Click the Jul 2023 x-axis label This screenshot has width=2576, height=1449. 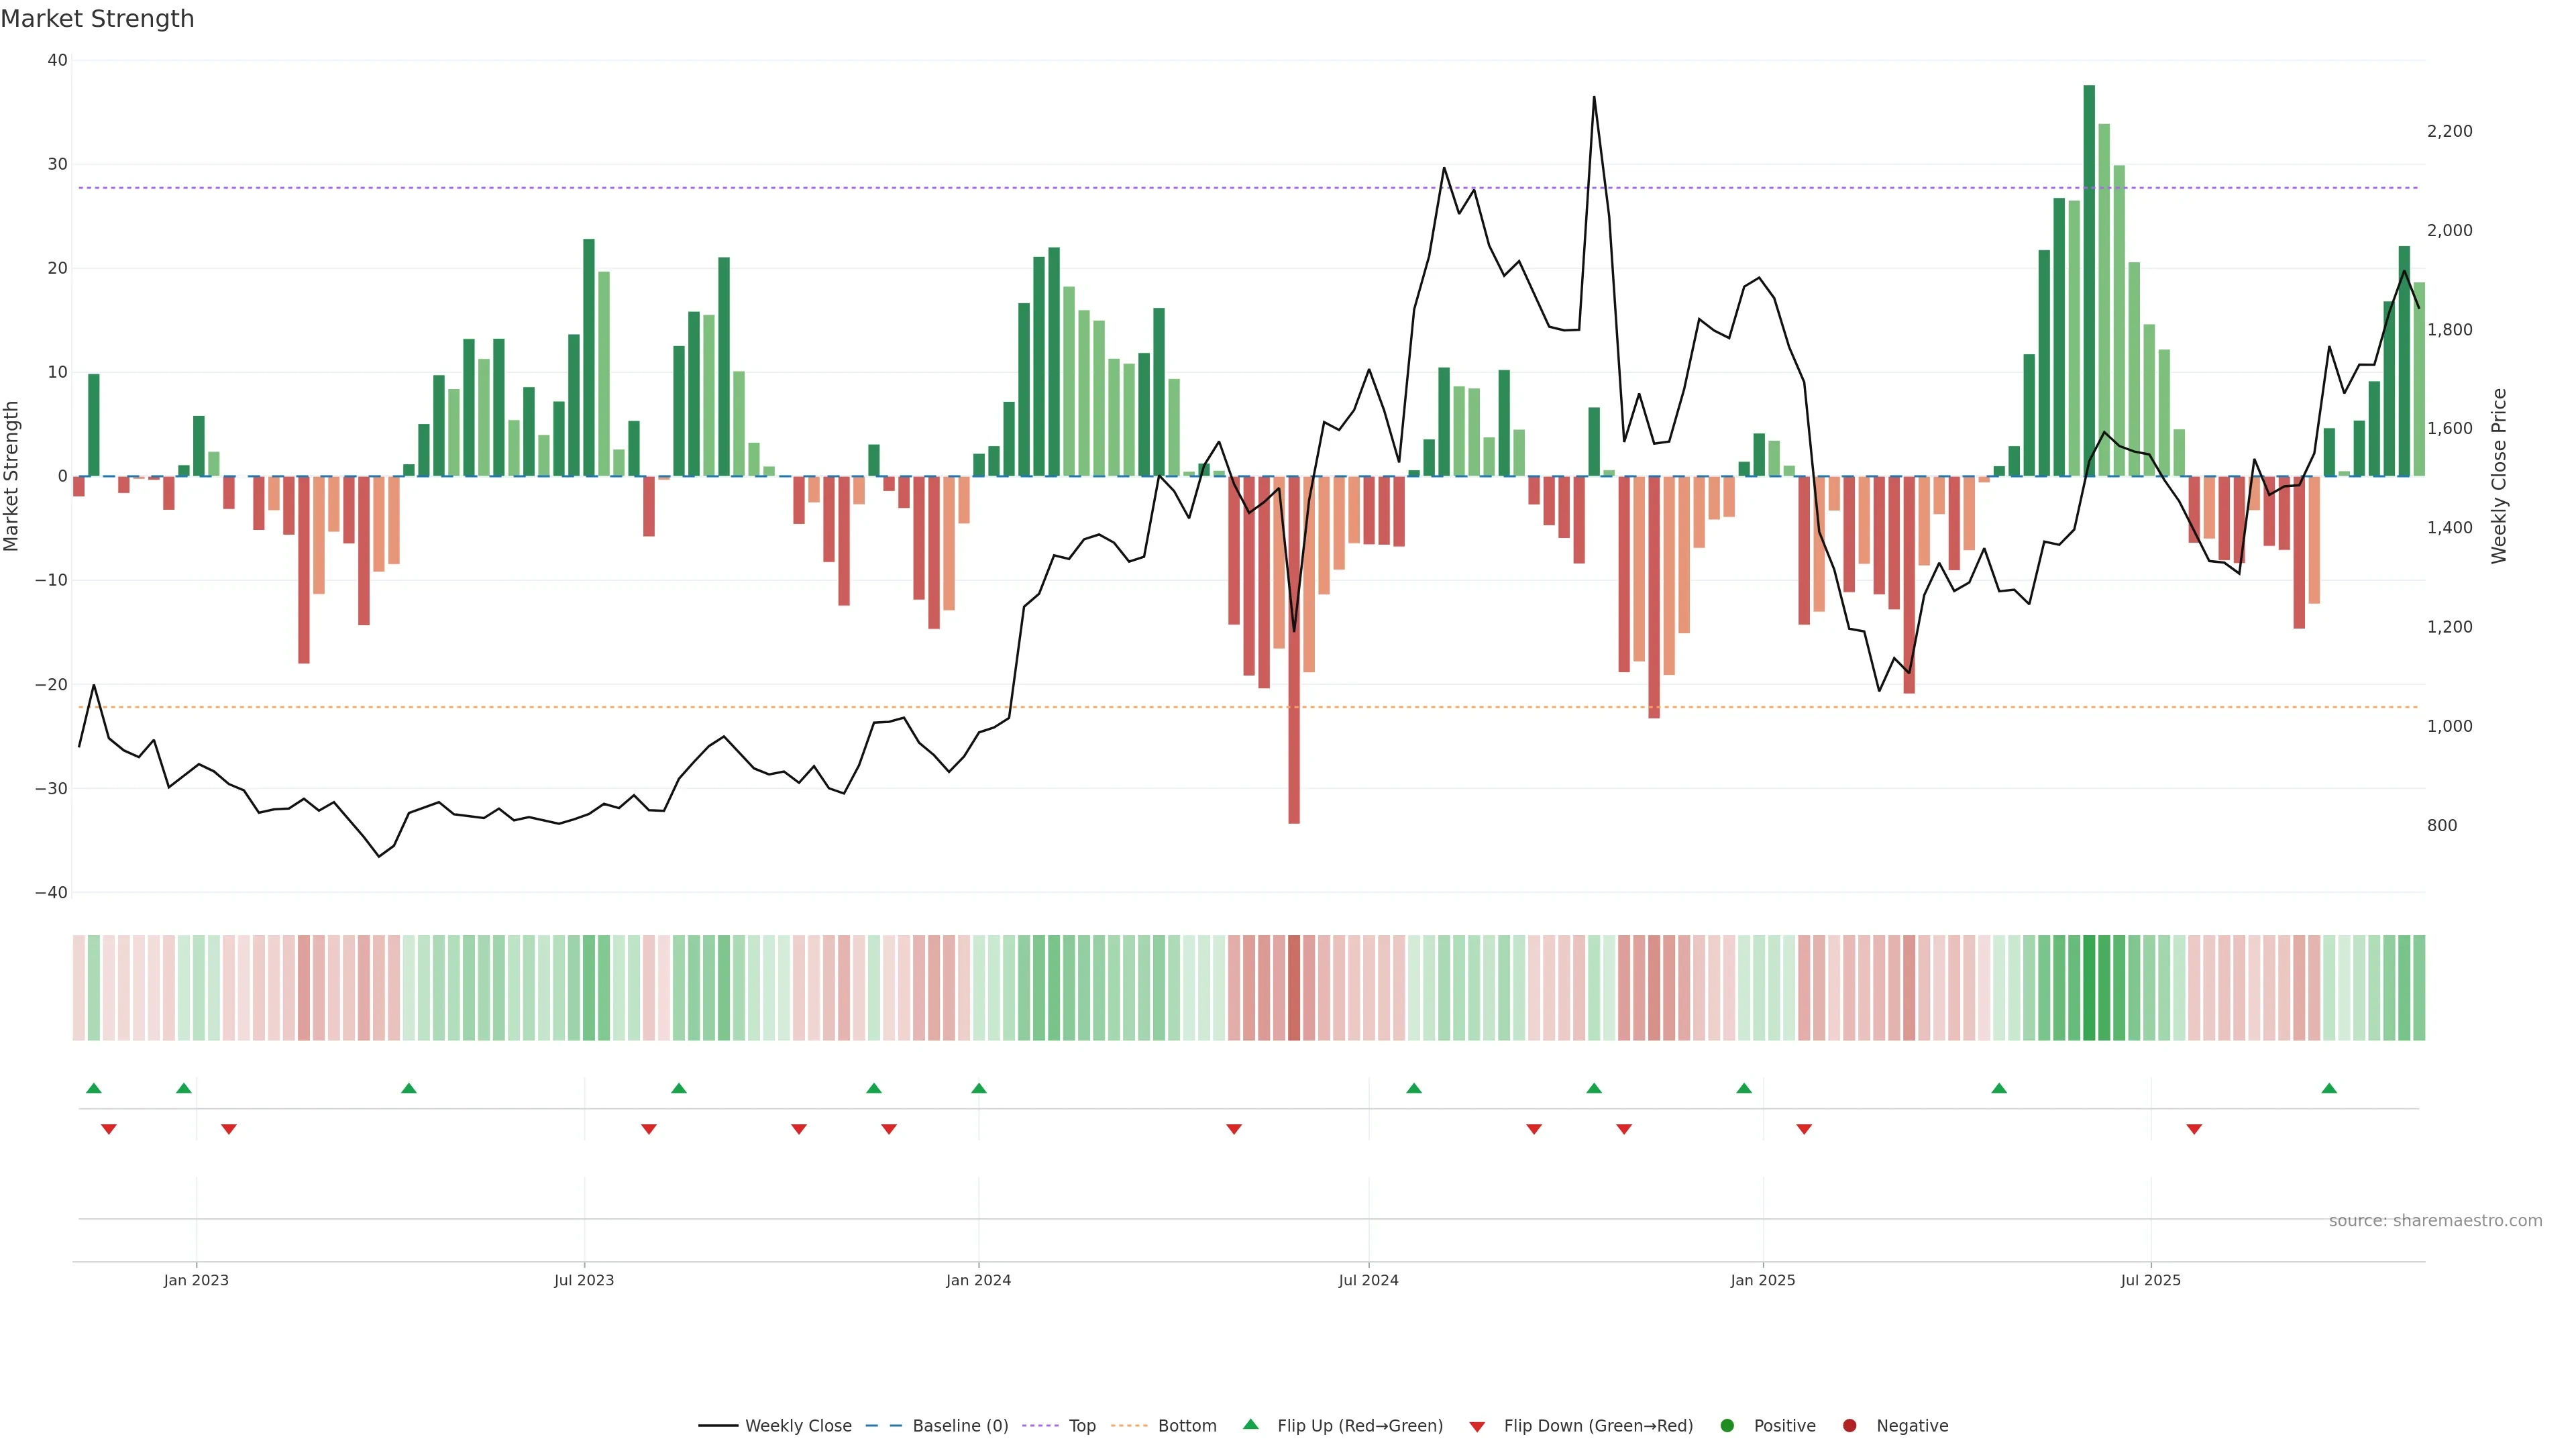tap(584, 1280)
